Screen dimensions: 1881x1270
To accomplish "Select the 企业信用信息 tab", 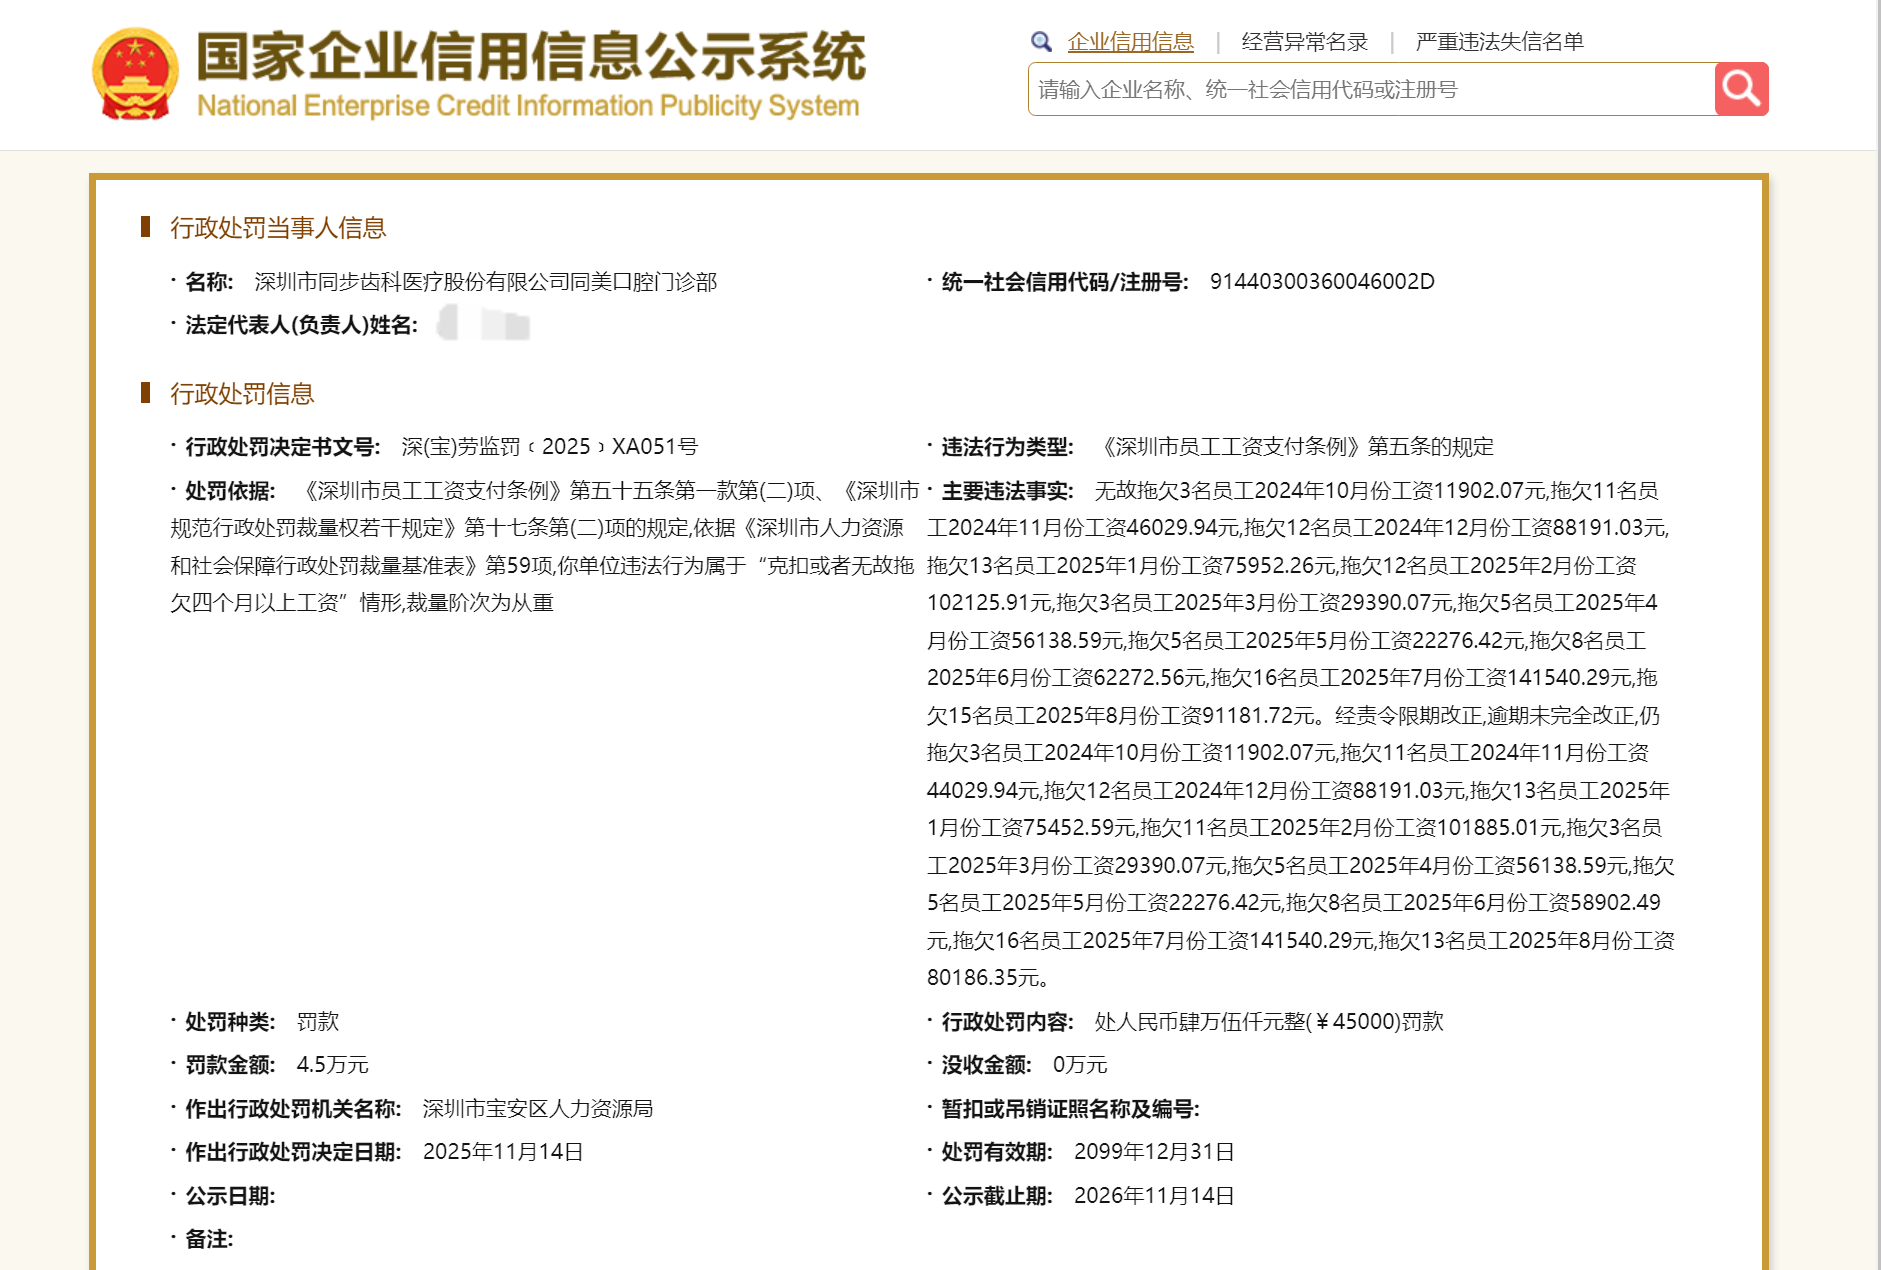I will pos(1130,42).
